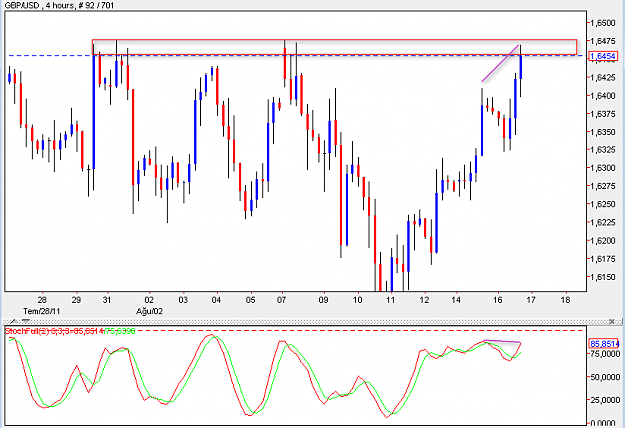Click the 50,0000 stochastic axis label
Screen dimensions: 625x428
[x=606, y=377]
